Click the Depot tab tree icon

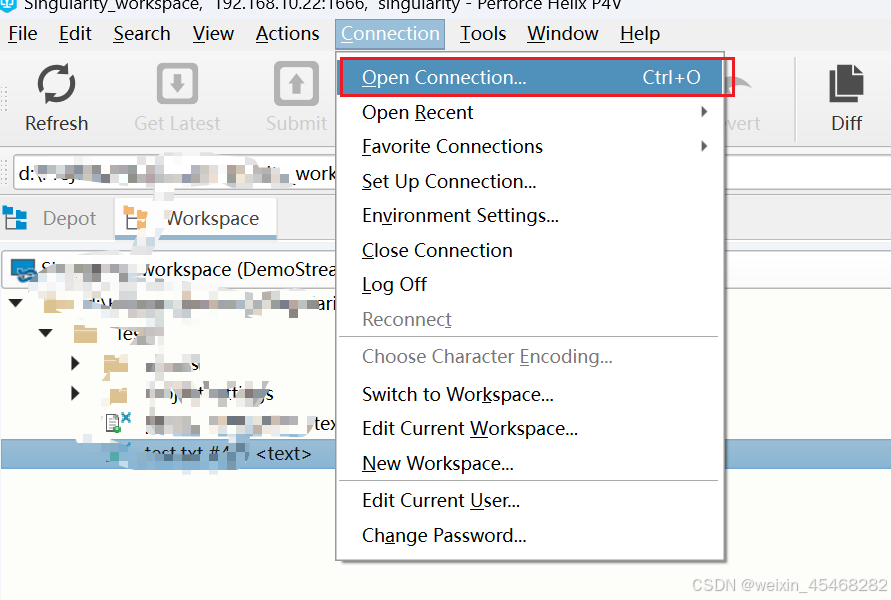[15, 218]
